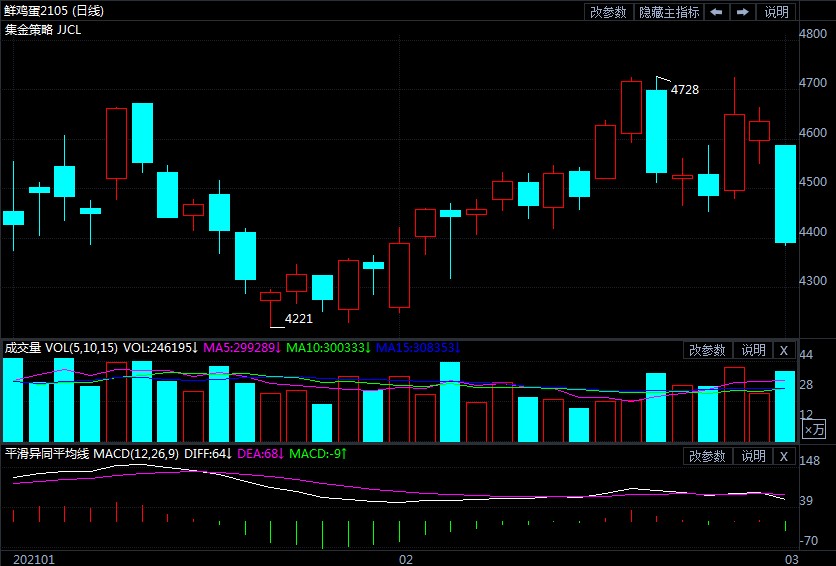Click the 4300 price axis label
Viewport: 836px width, 566px height.
point(813,280)
